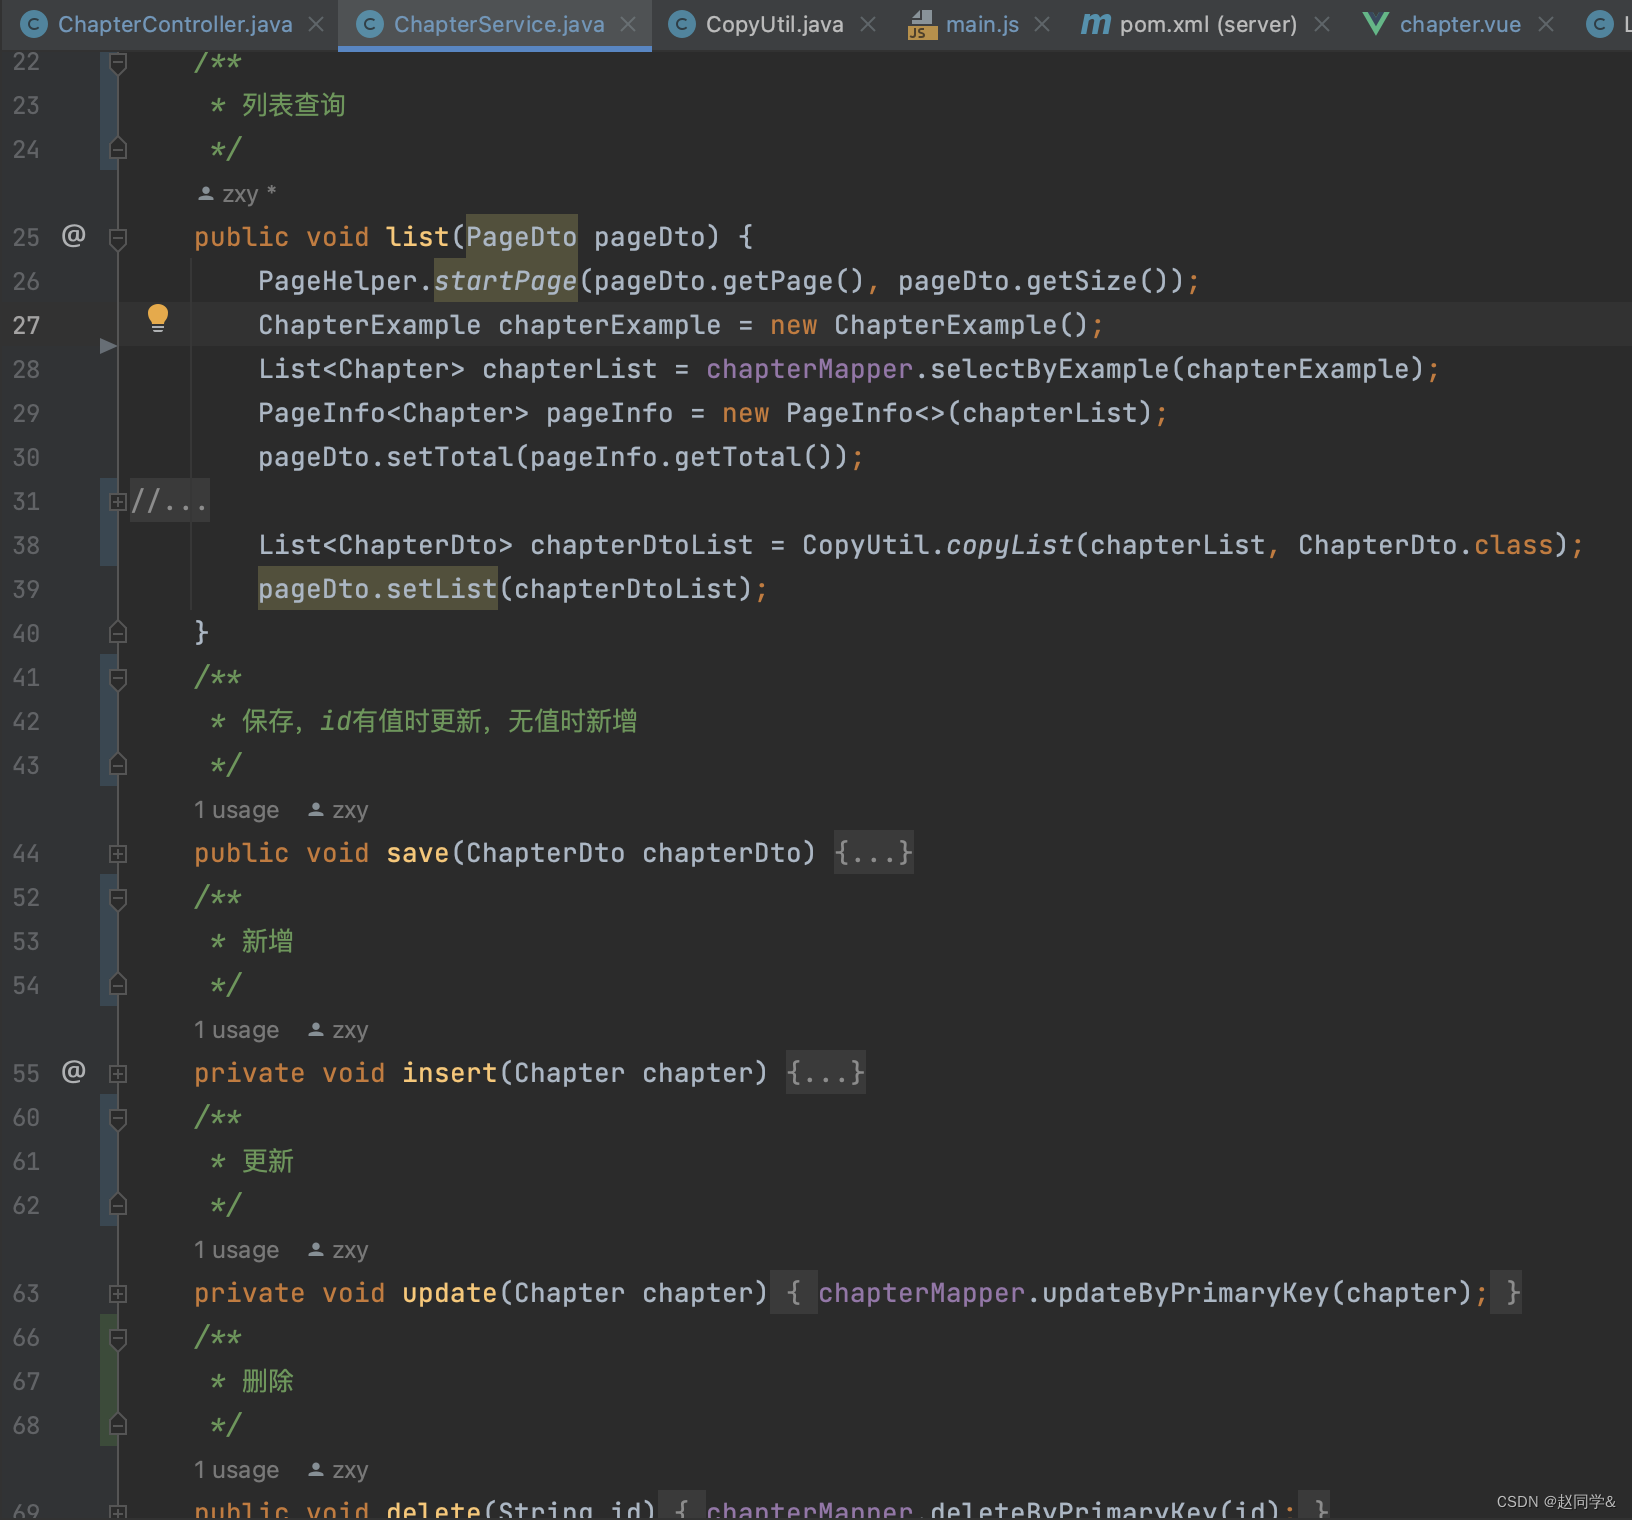The image size is (1632, 1520).
Task: Click the comment text 列表查询
Action: tap(294, 105)
